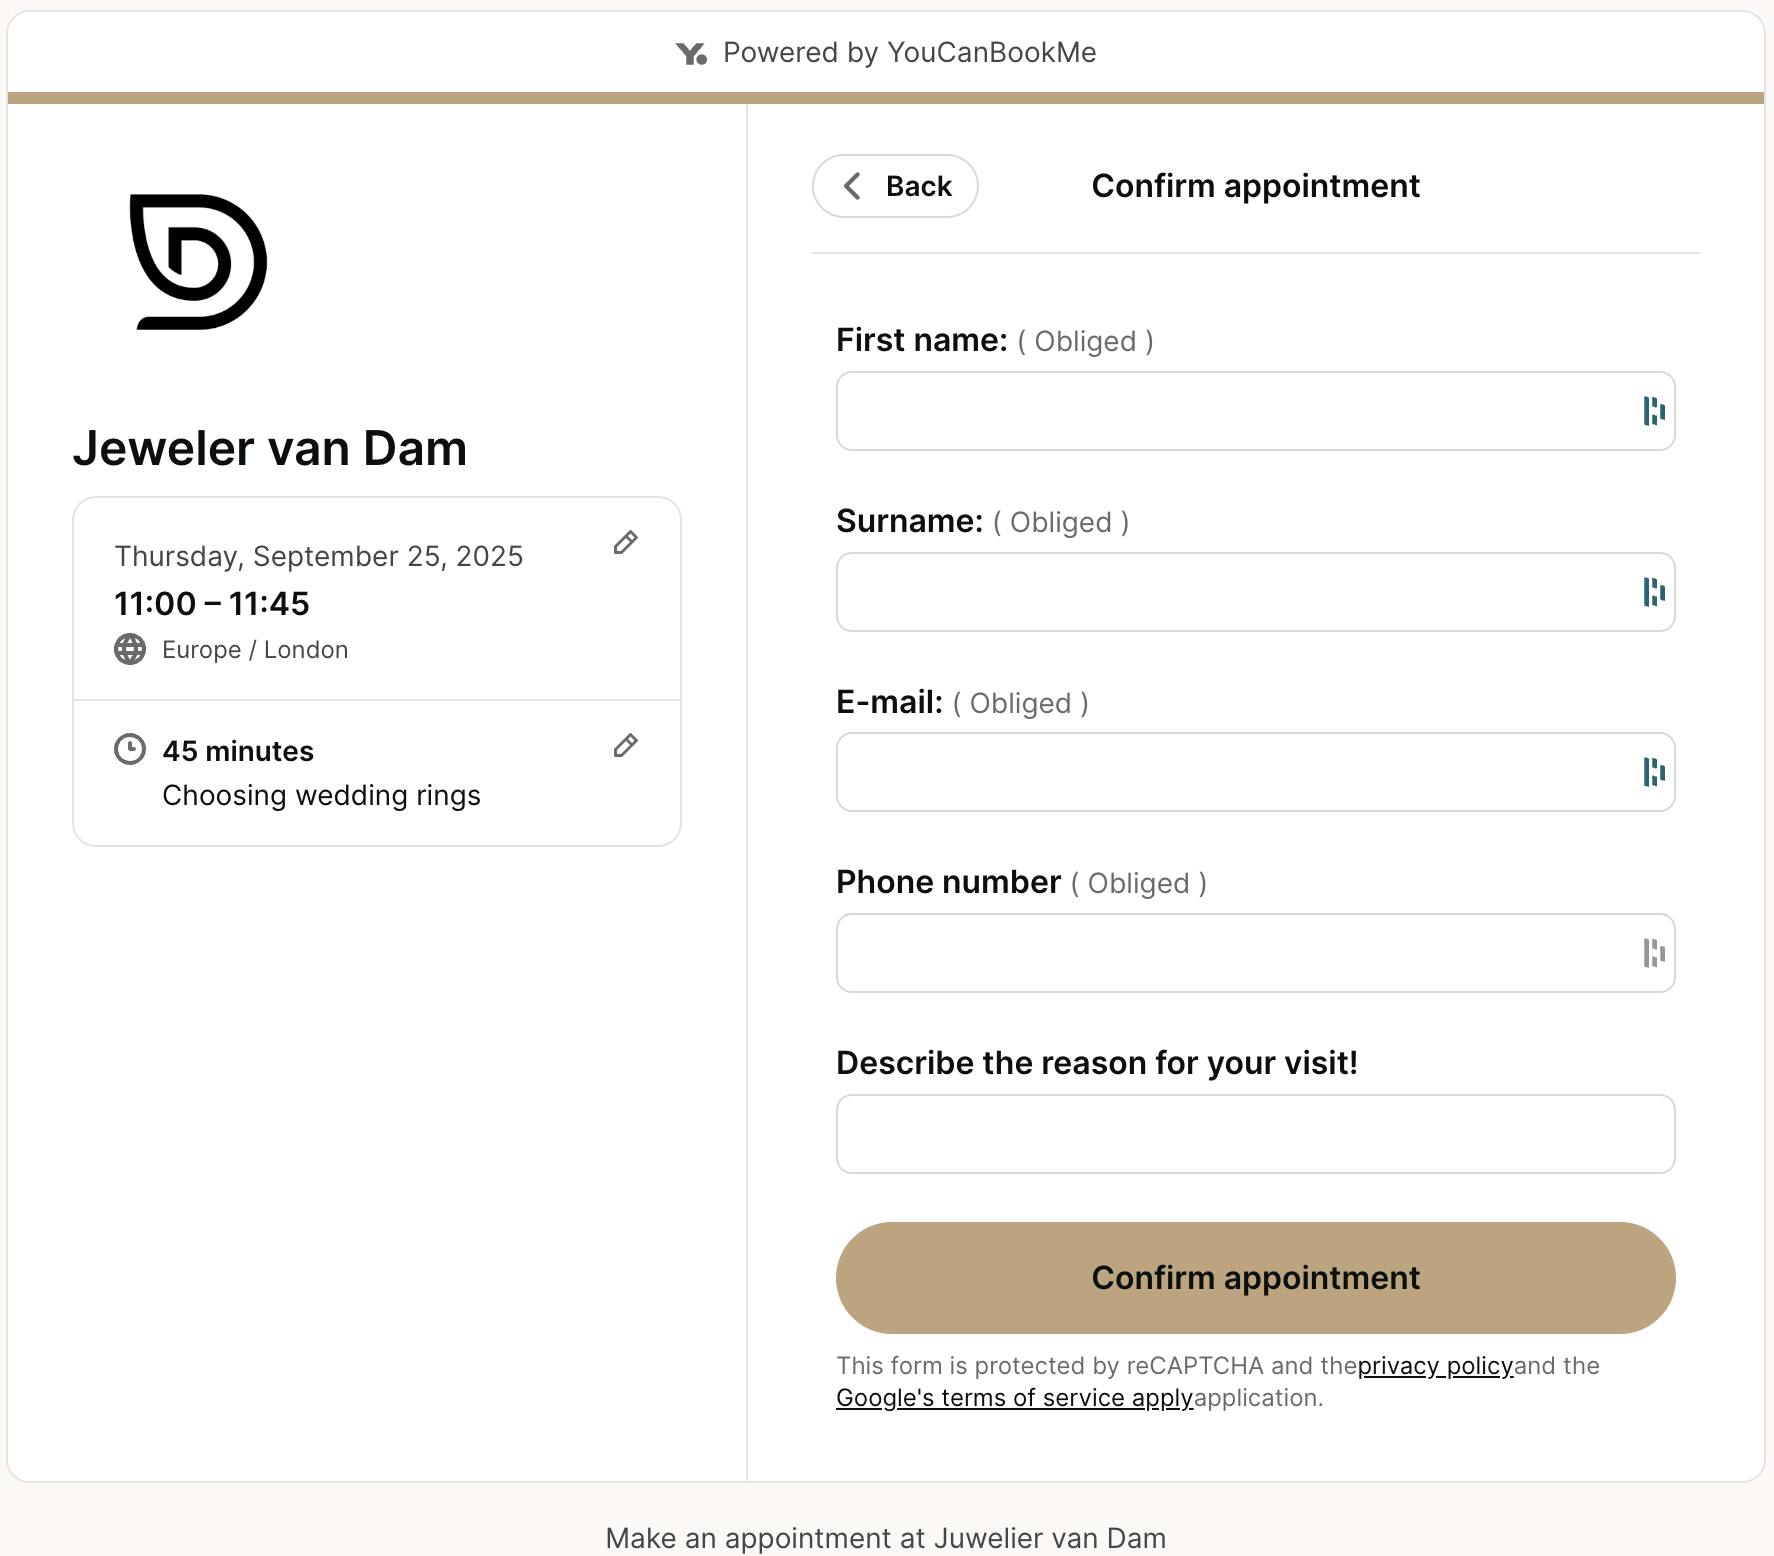Click the password manager icon in Surname field
The height and width of the screenshot is (1556, 1774).
click(x=1653, y=592)
